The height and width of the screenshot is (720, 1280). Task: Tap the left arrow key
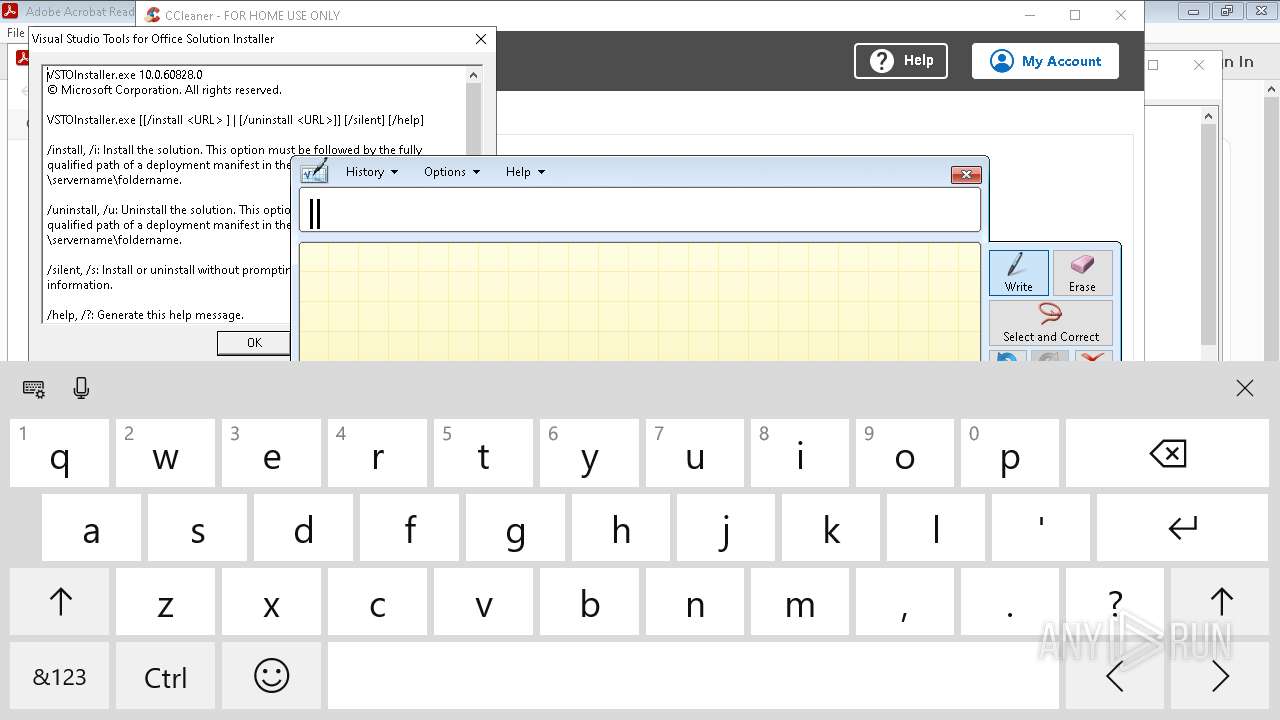coord(1115,676)
